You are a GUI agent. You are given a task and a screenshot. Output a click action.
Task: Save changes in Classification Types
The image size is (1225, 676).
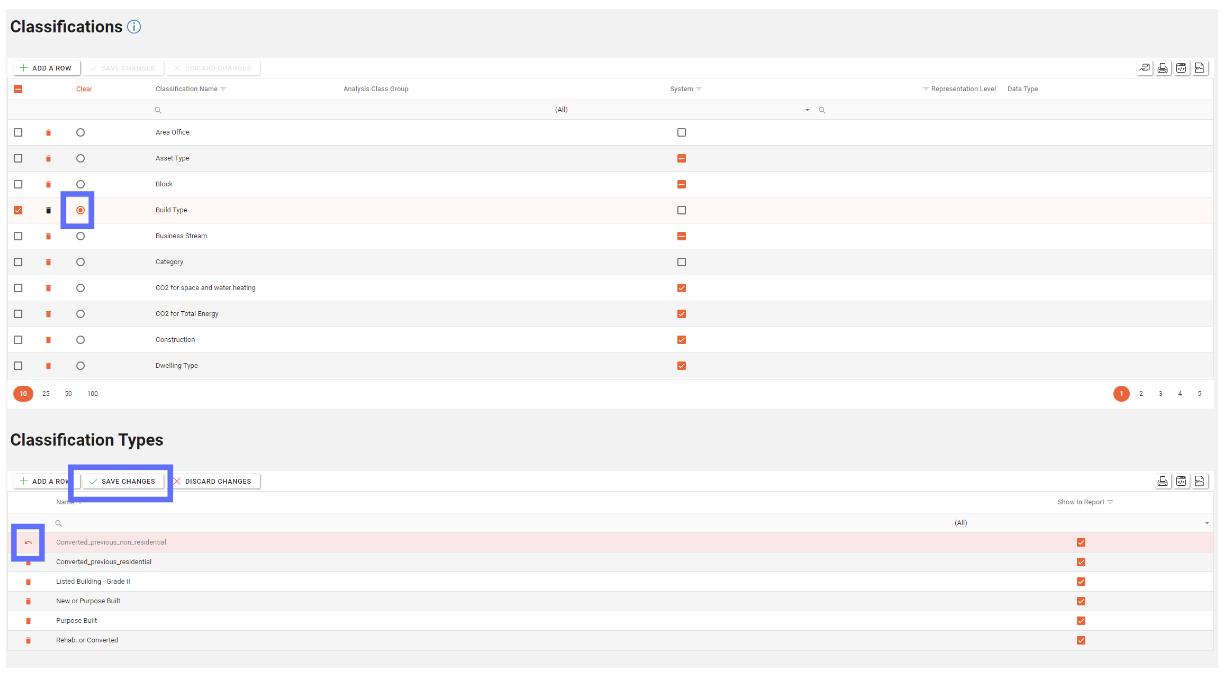122,481
